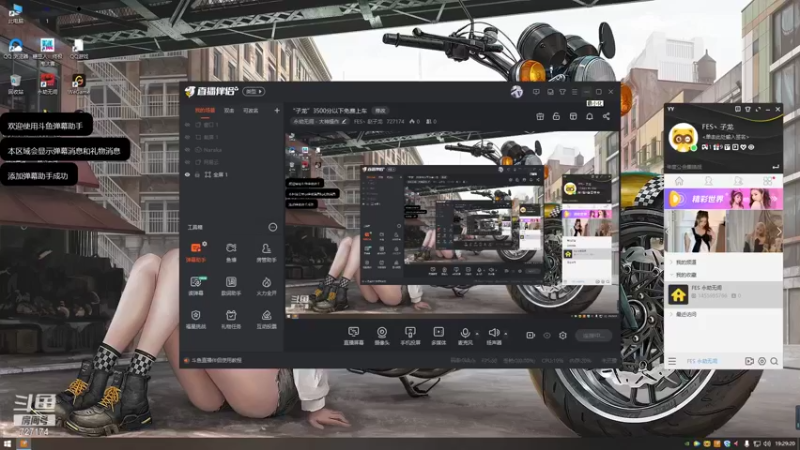Open the message icon in title bar
The height and width of the screenshot is (450, 800).
click(536, 92)
